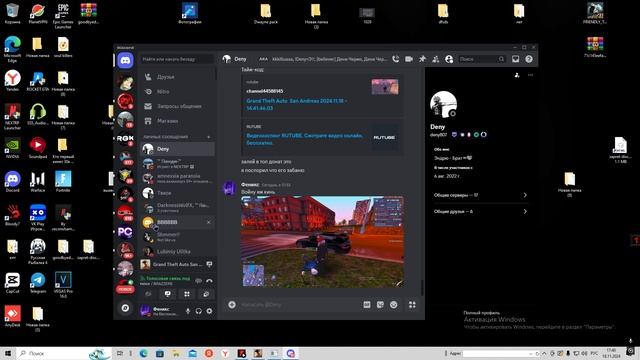640x360 pixels.
Task: Start a video call with Deny
Action: (409, 59)
